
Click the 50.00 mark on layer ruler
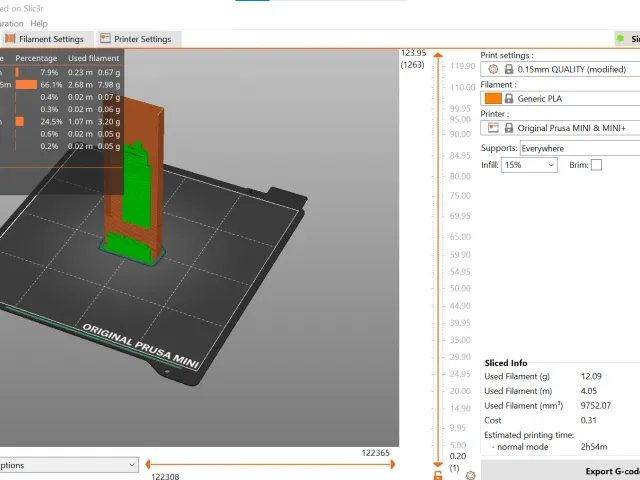point(460,289)
